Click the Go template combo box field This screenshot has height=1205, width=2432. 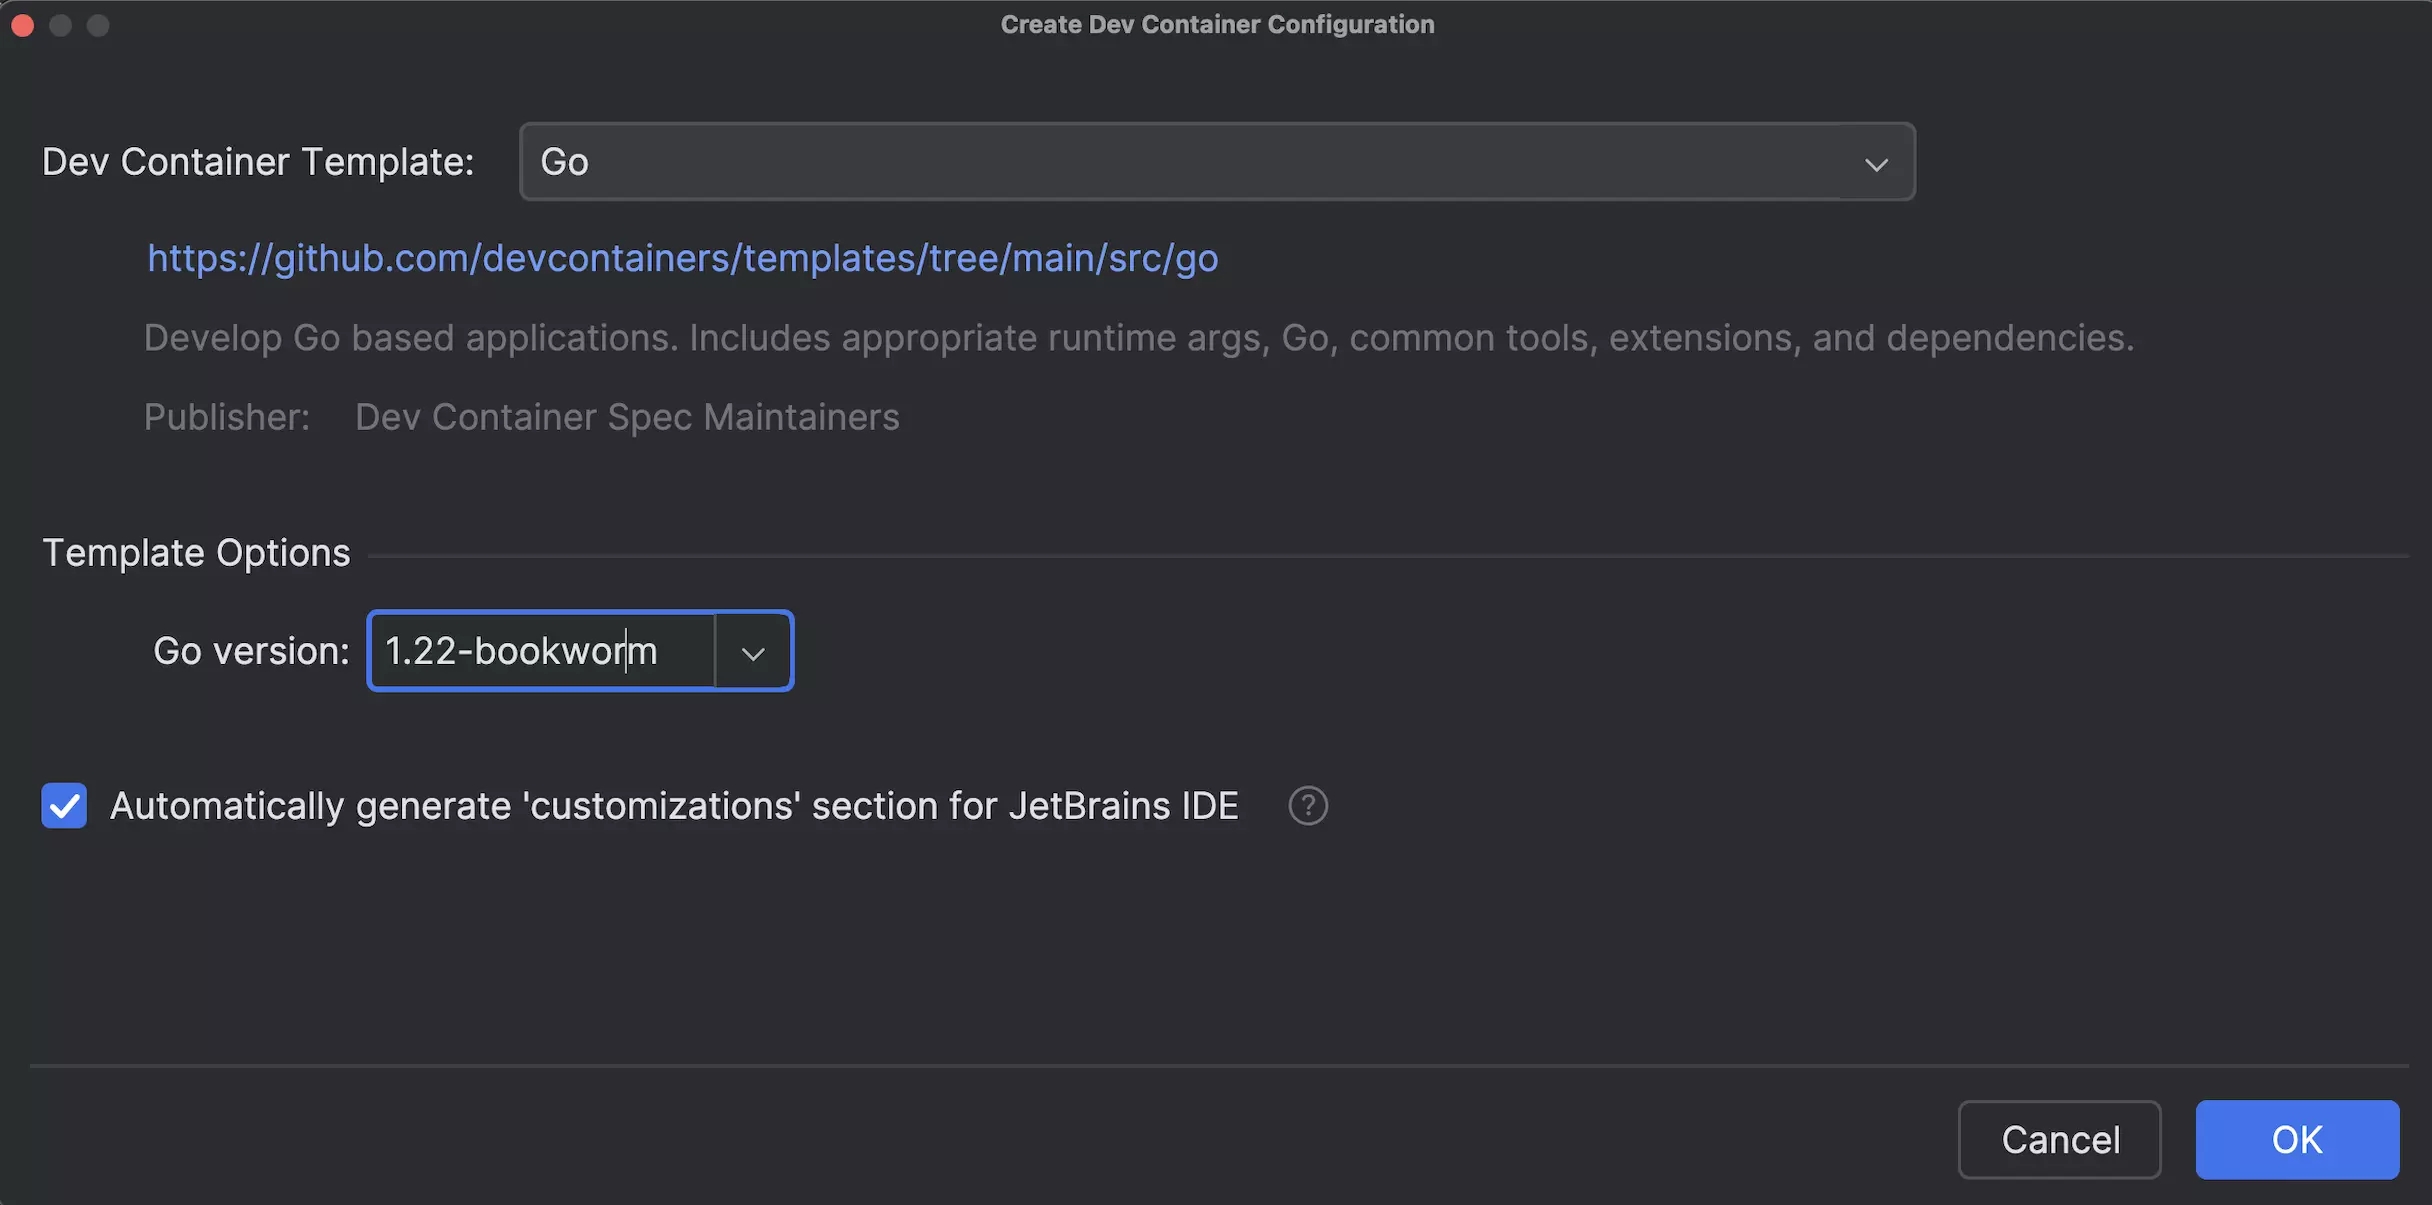coord(1180,162)
